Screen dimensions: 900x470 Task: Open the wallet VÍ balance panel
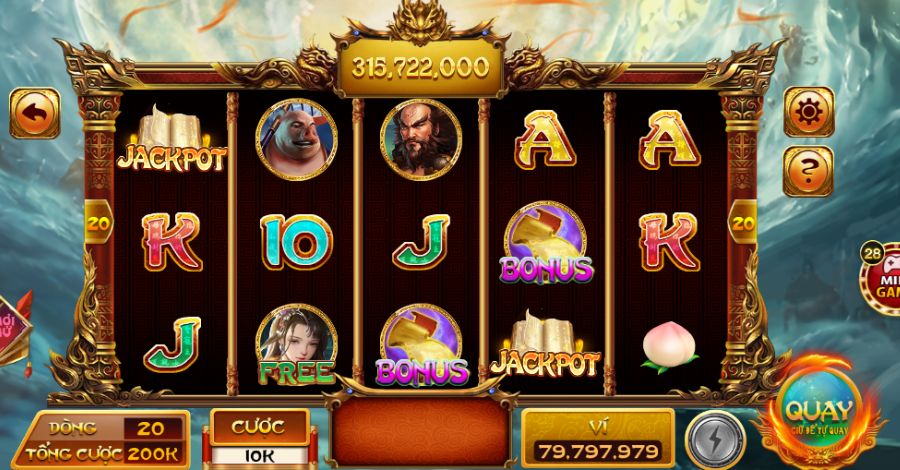pyautogui.click(x=598, y=438)
